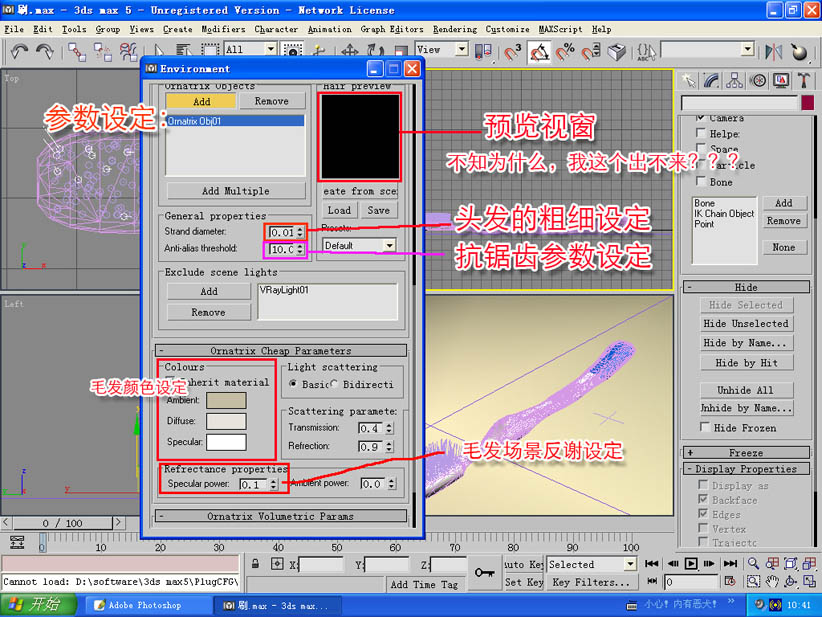Click the Redo arrow icon
Viewport: 822px width, 617px height.
pos(45,51)
